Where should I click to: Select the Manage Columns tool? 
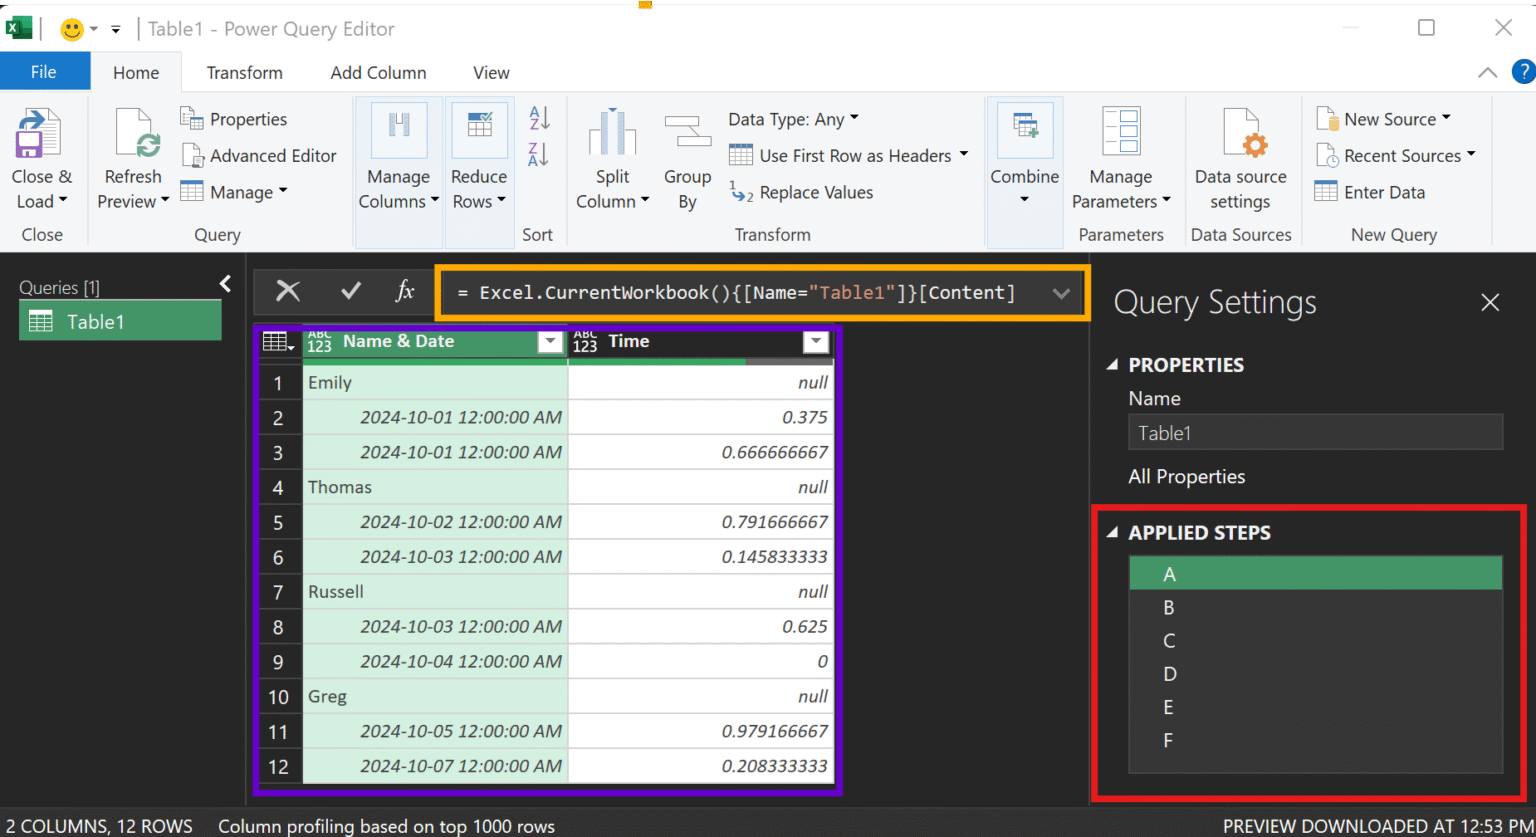point(398,157)
